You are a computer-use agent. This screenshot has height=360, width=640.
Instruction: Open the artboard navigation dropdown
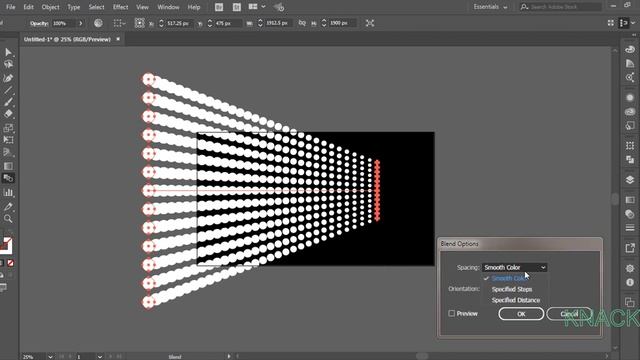coord(100,357)
